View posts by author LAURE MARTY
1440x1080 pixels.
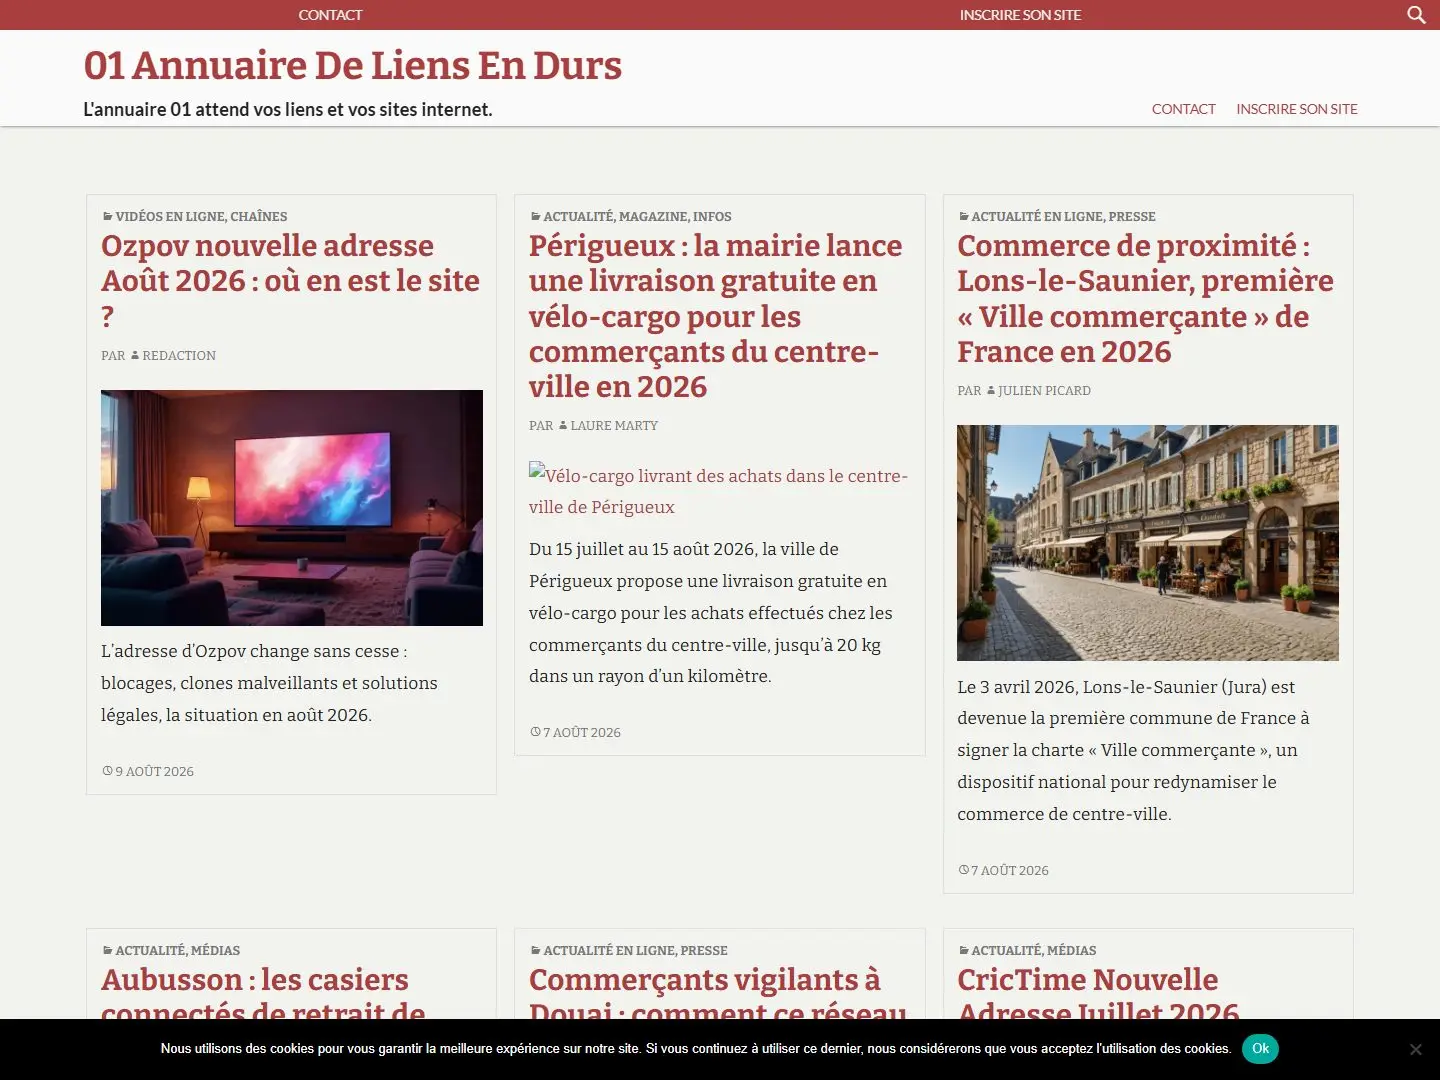click(x=614, y=425)
